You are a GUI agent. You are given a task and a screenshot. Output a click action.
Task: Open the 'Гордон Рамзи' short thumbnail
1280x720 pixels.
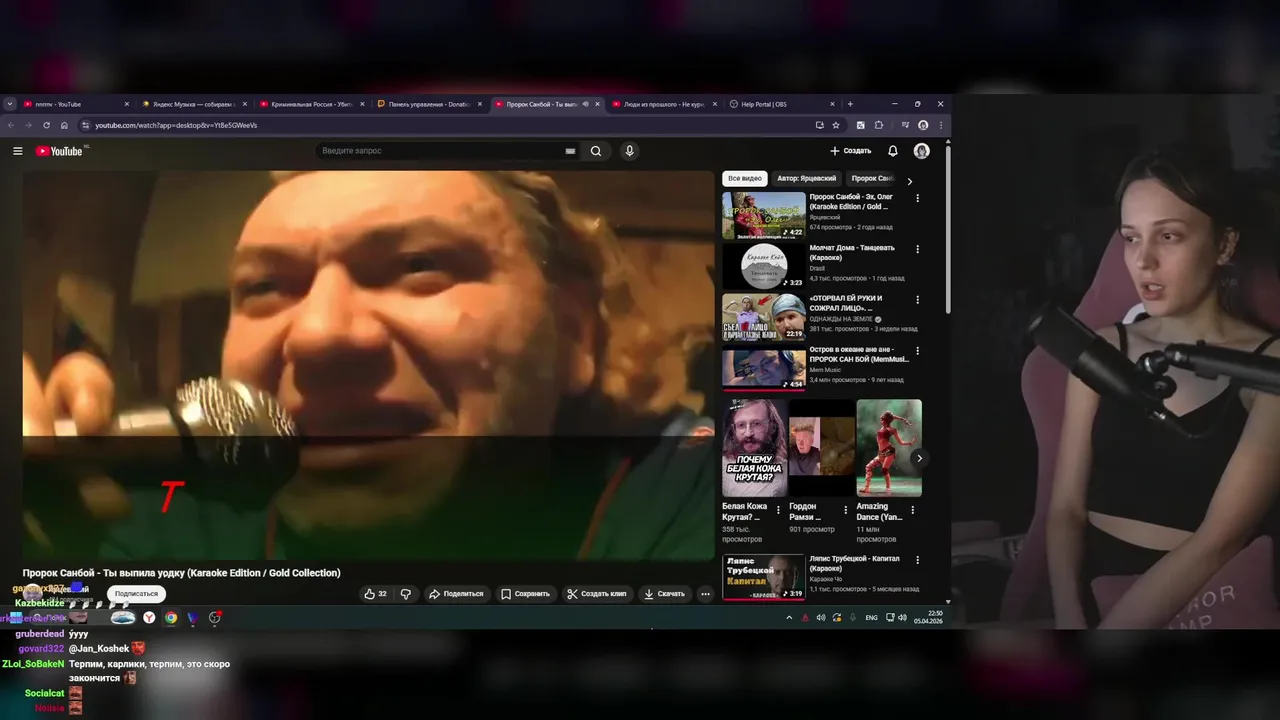822,448
